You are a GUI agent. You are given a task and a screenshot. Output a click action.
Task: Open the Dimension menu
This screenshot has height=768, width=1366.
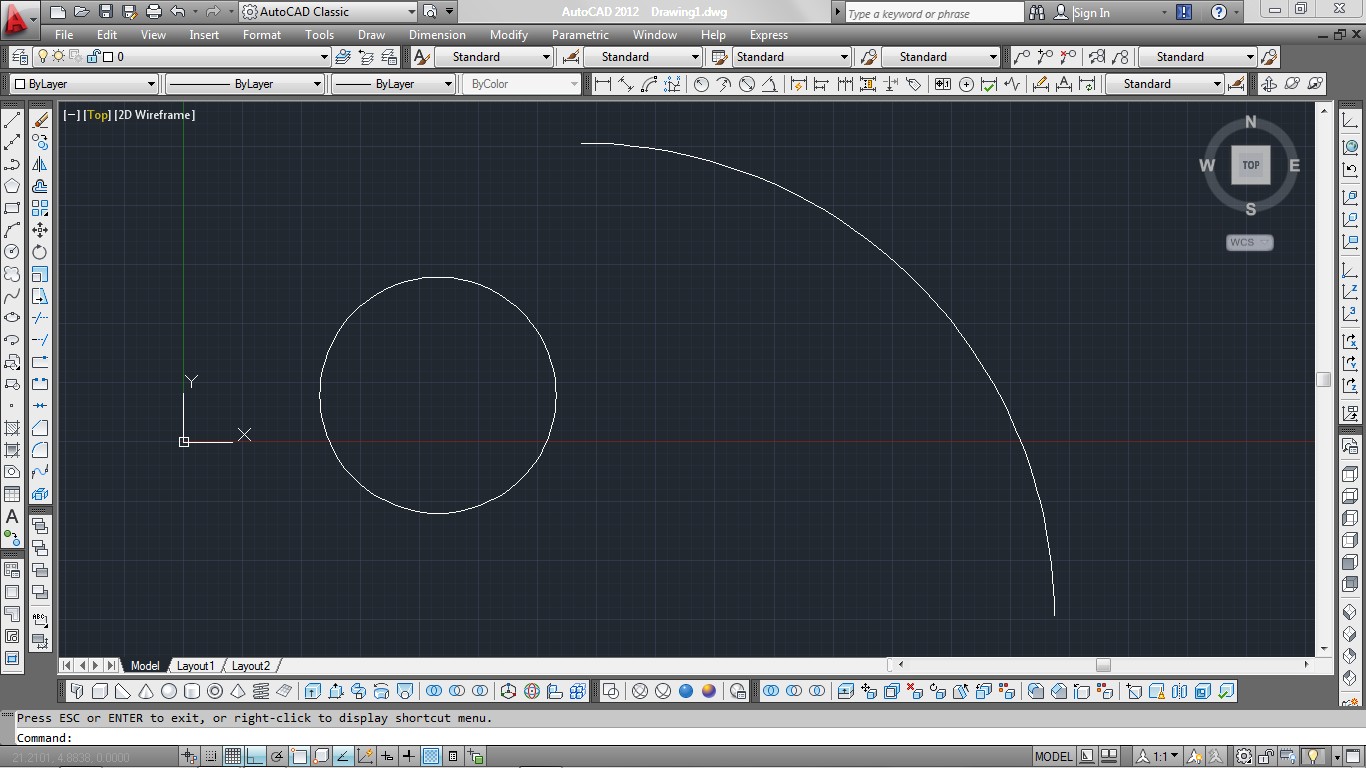(437, 35)
